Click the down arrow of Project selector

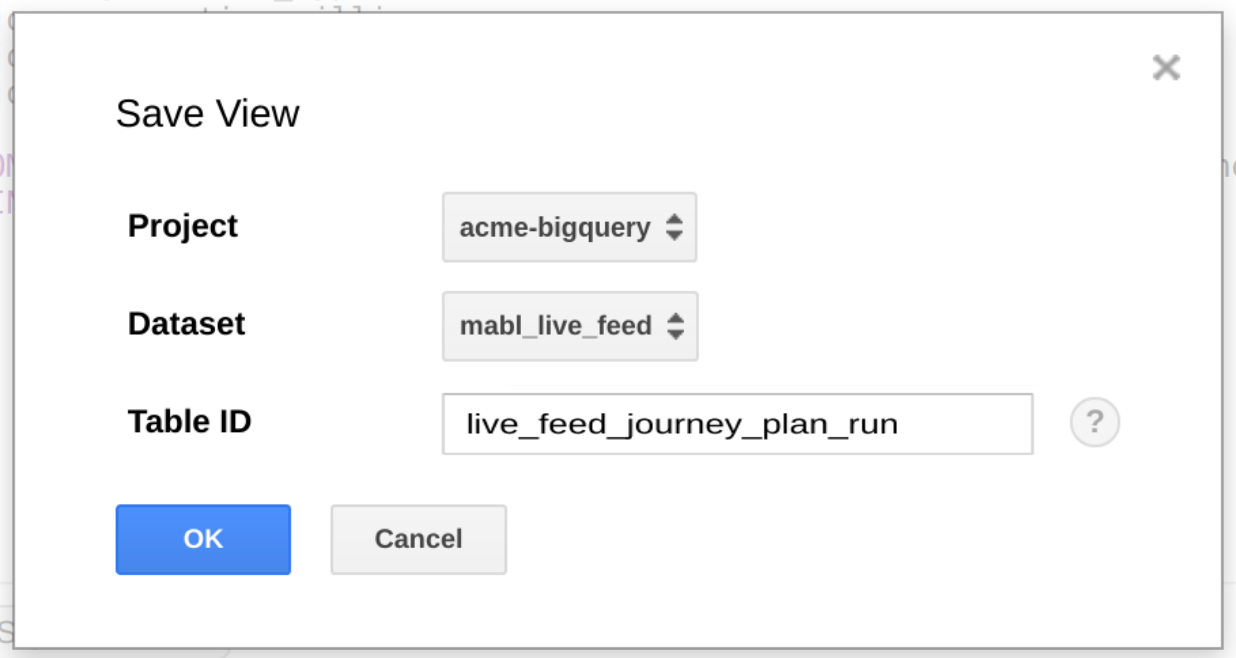(x=675, y=236)
